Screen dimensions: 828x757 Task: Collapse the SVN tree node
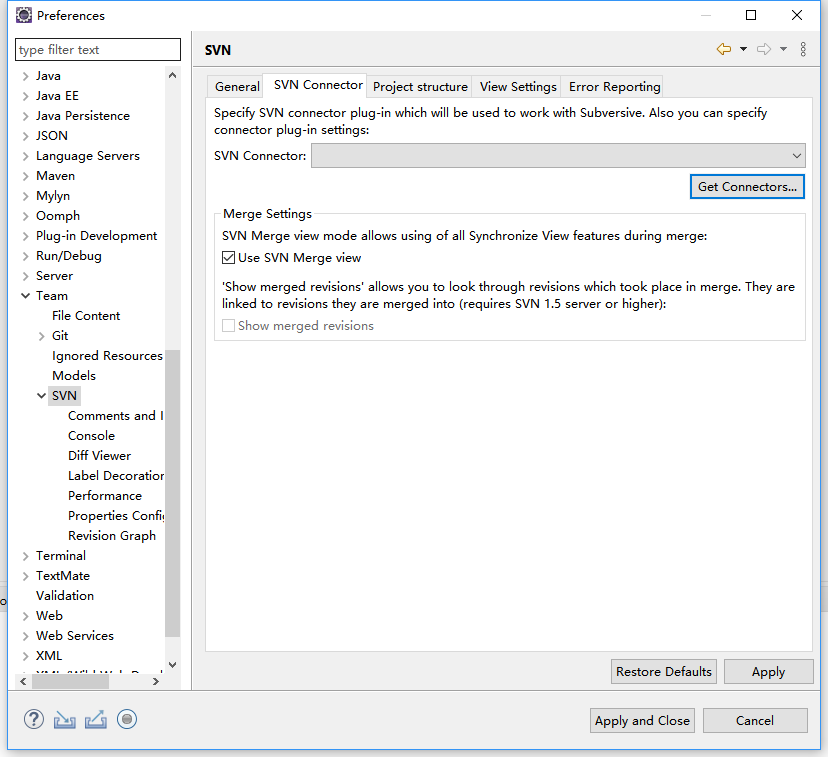[41, 396]
